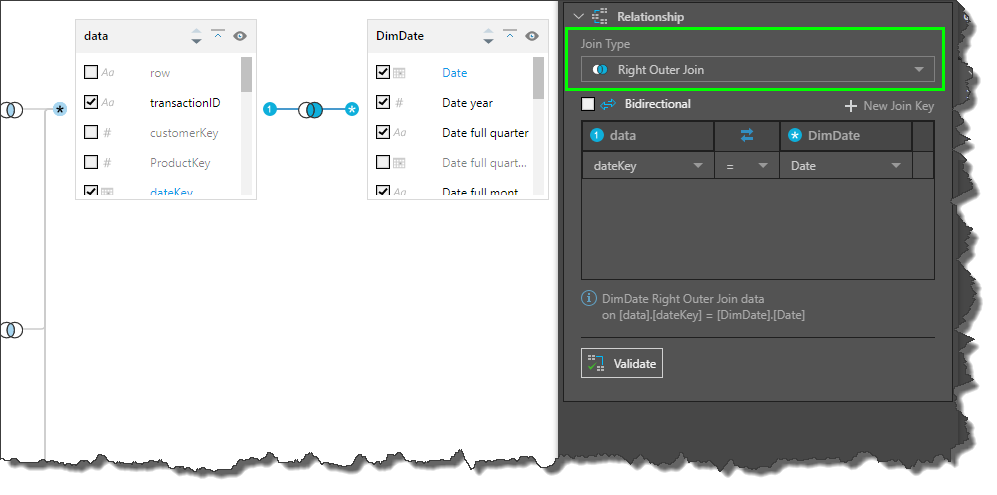Click the join icon between data and DimDate

(310, 109)
